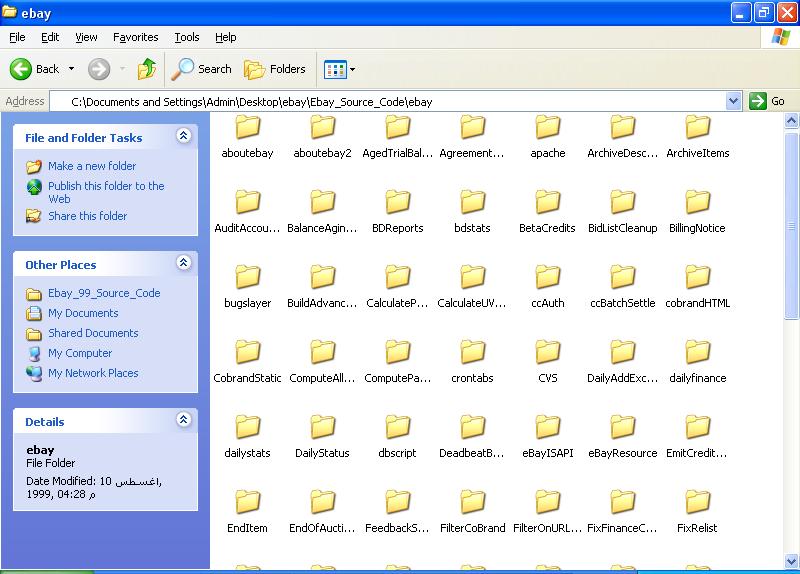Open the Views dropdown arrow
The width and height of the screenshot is (800, 574).
click(352, 70)
